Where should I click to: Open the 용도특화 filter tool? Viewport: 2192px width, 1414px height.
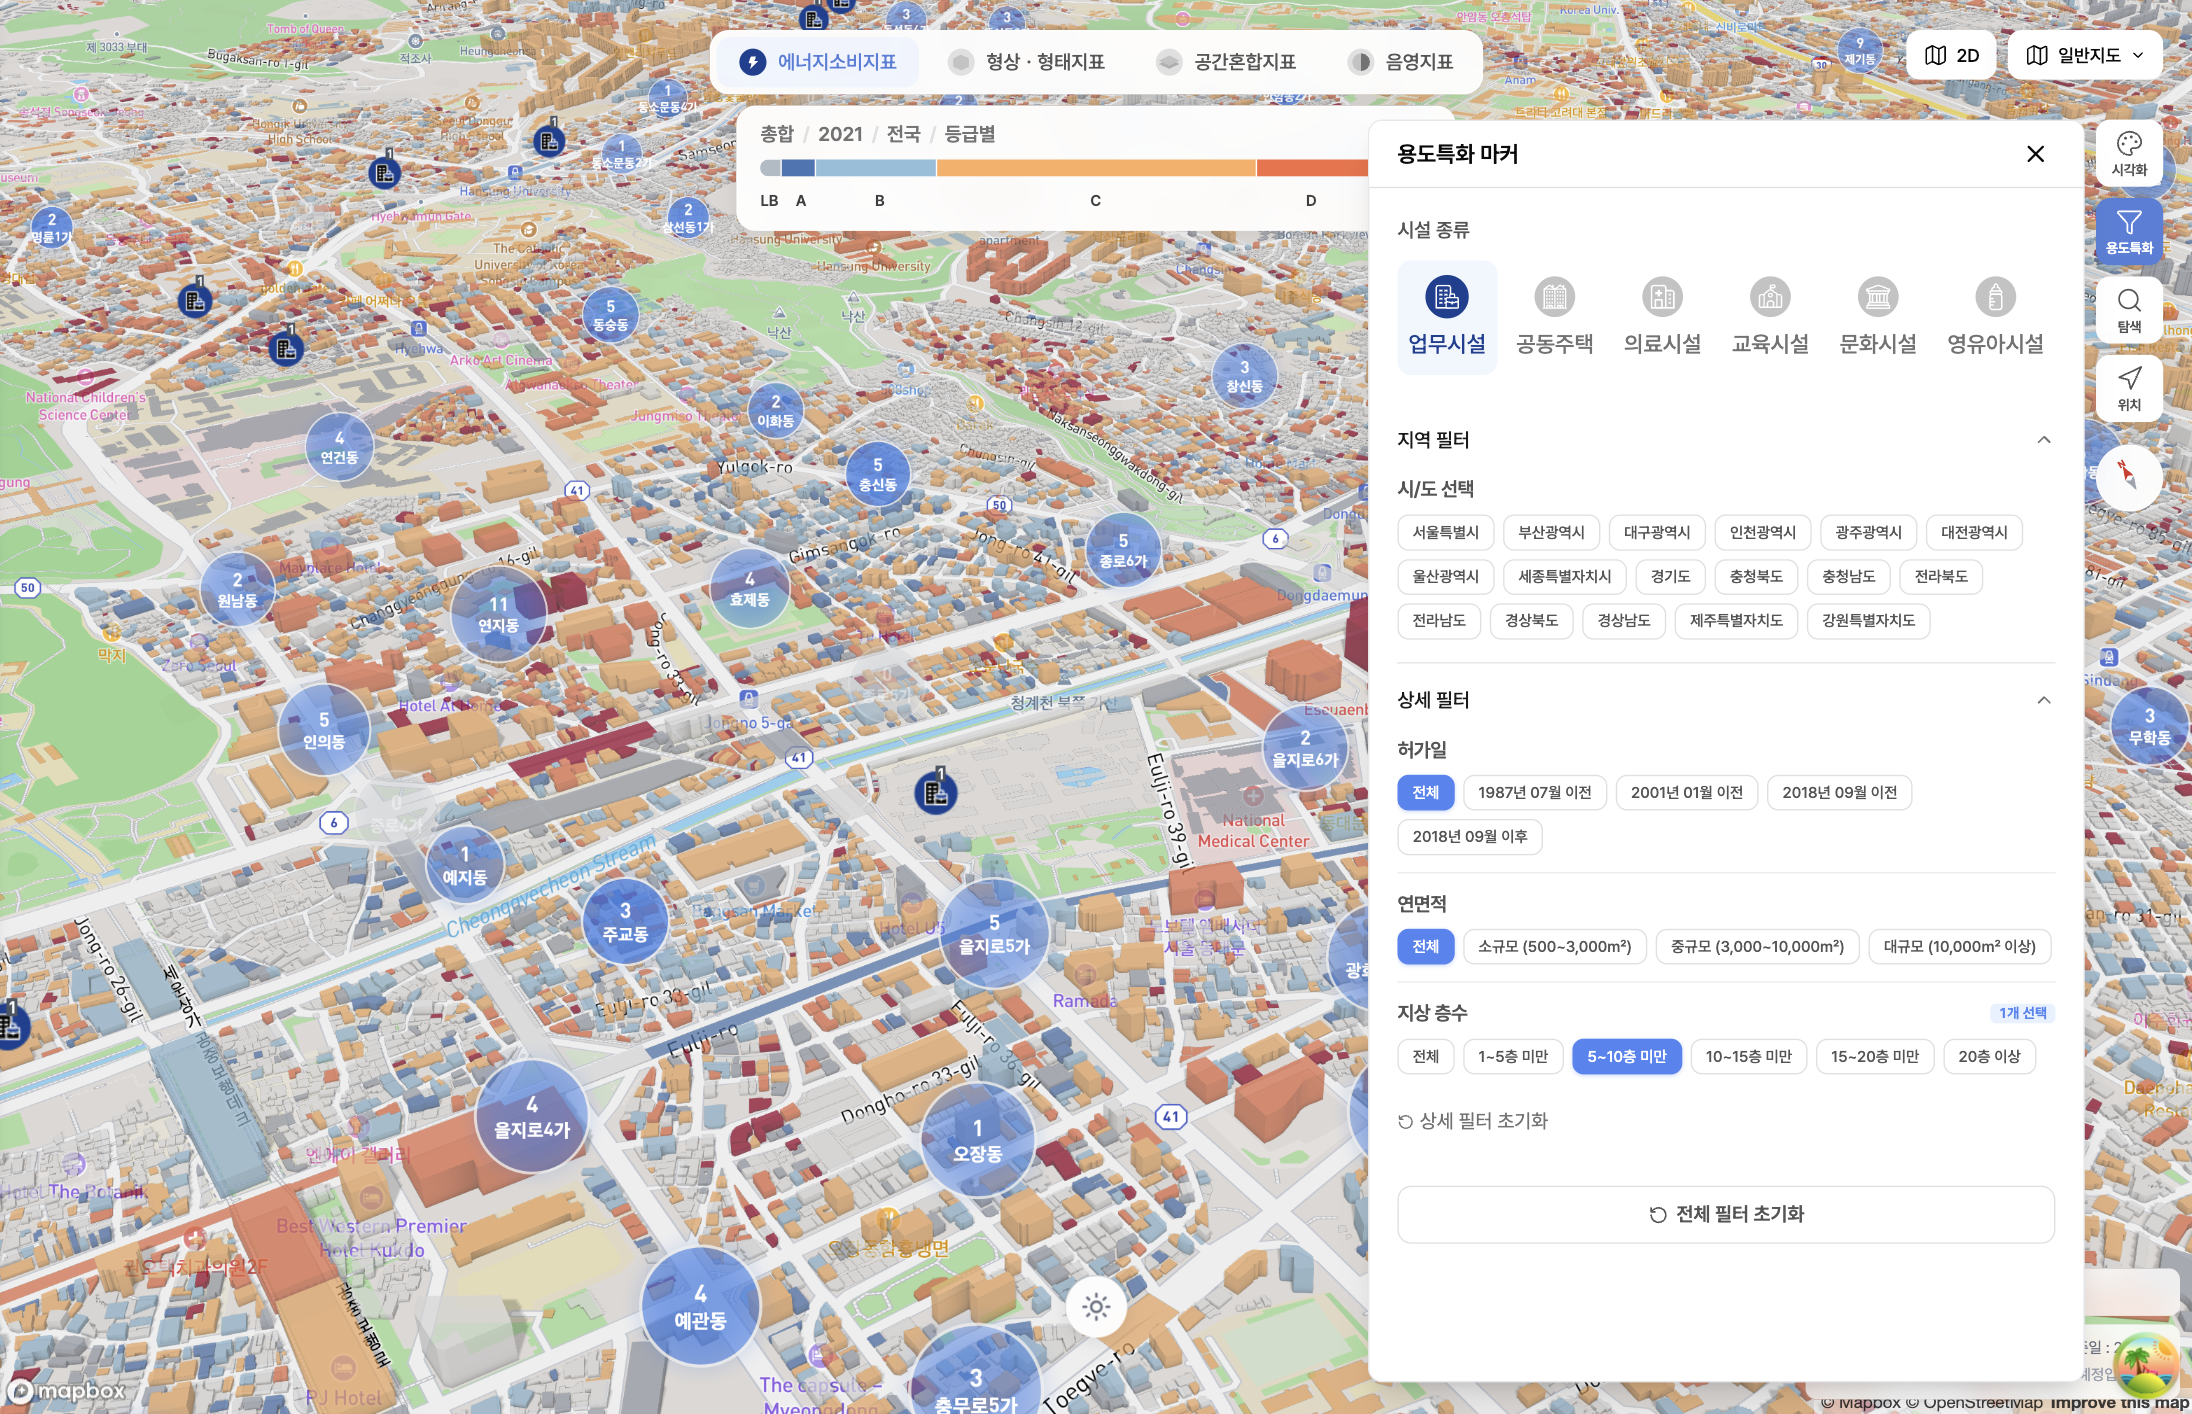coord(2129,231)
